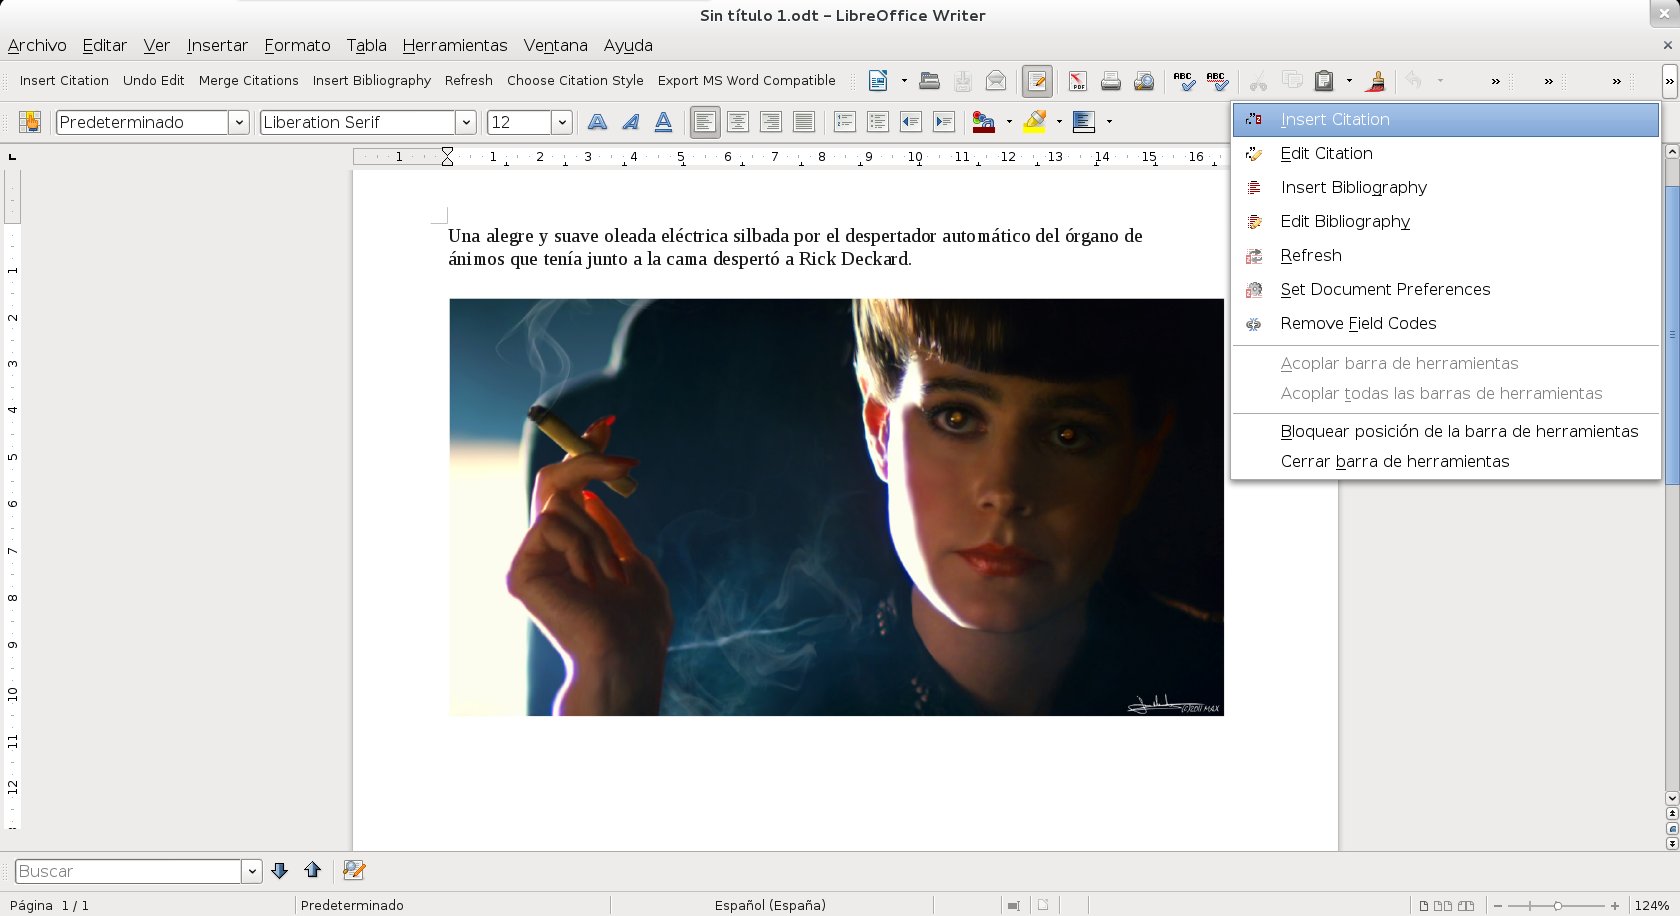Apply the font color button
Screen dimensions: 1680x916
pyautogui.click(x=984, y=122)
